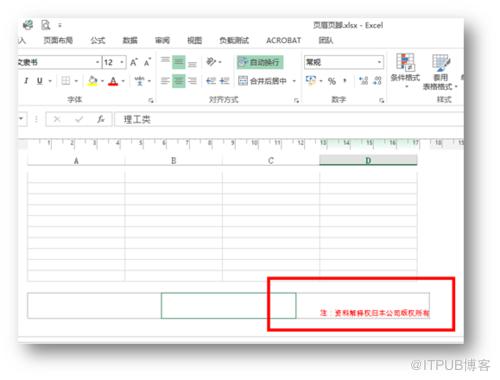Apply cell borders button

(66, 81)
